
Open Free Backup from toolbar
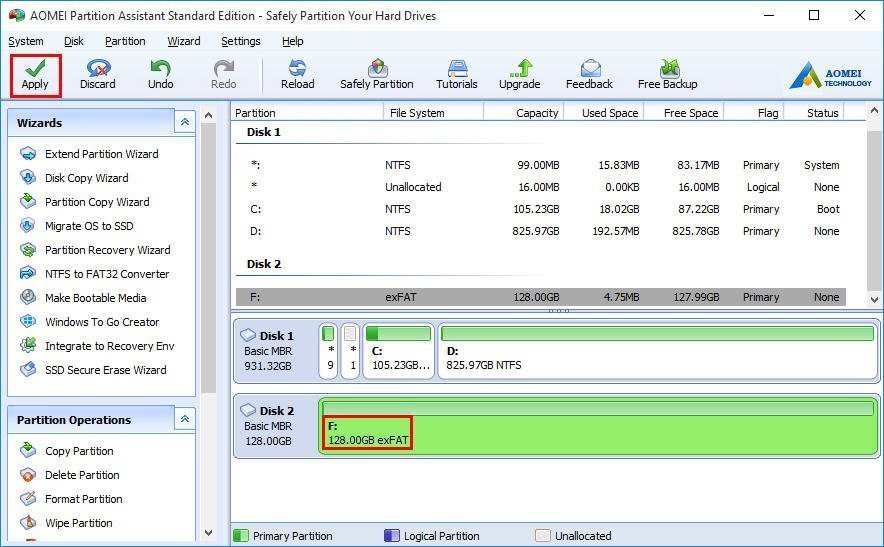668,76
